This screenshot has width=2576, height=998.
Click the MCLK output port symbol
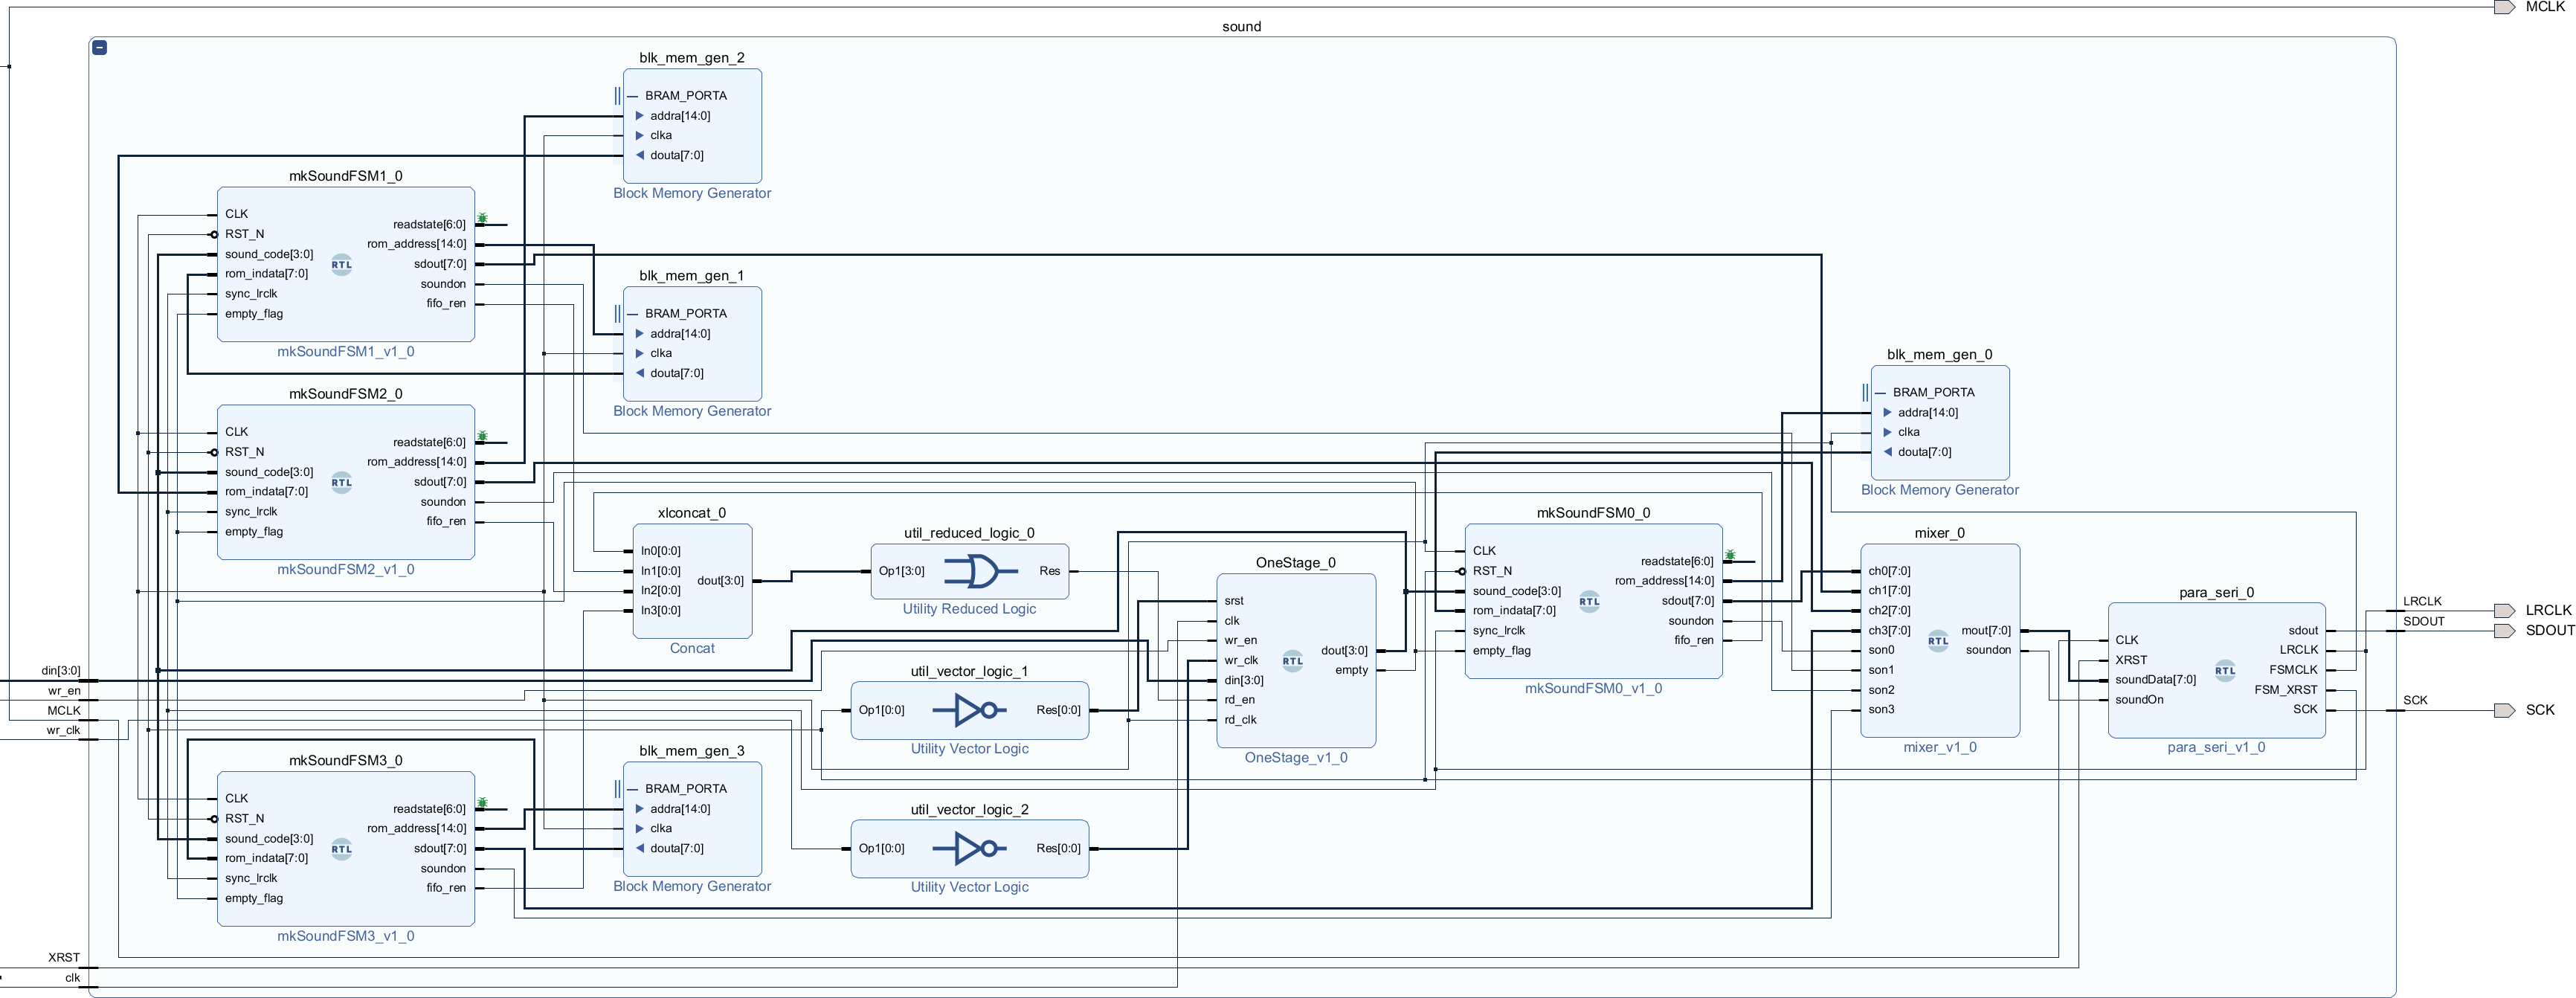[2504, 7]
